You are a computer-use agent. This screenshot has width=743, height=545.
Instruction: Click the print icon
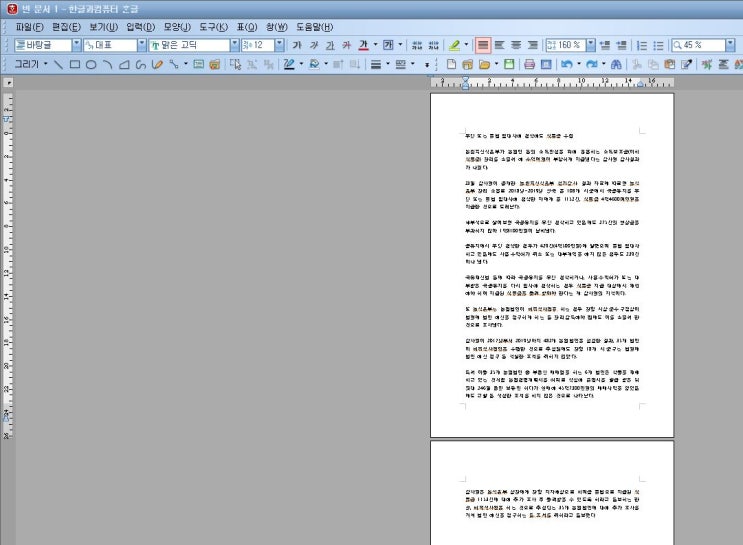point(529,64)
